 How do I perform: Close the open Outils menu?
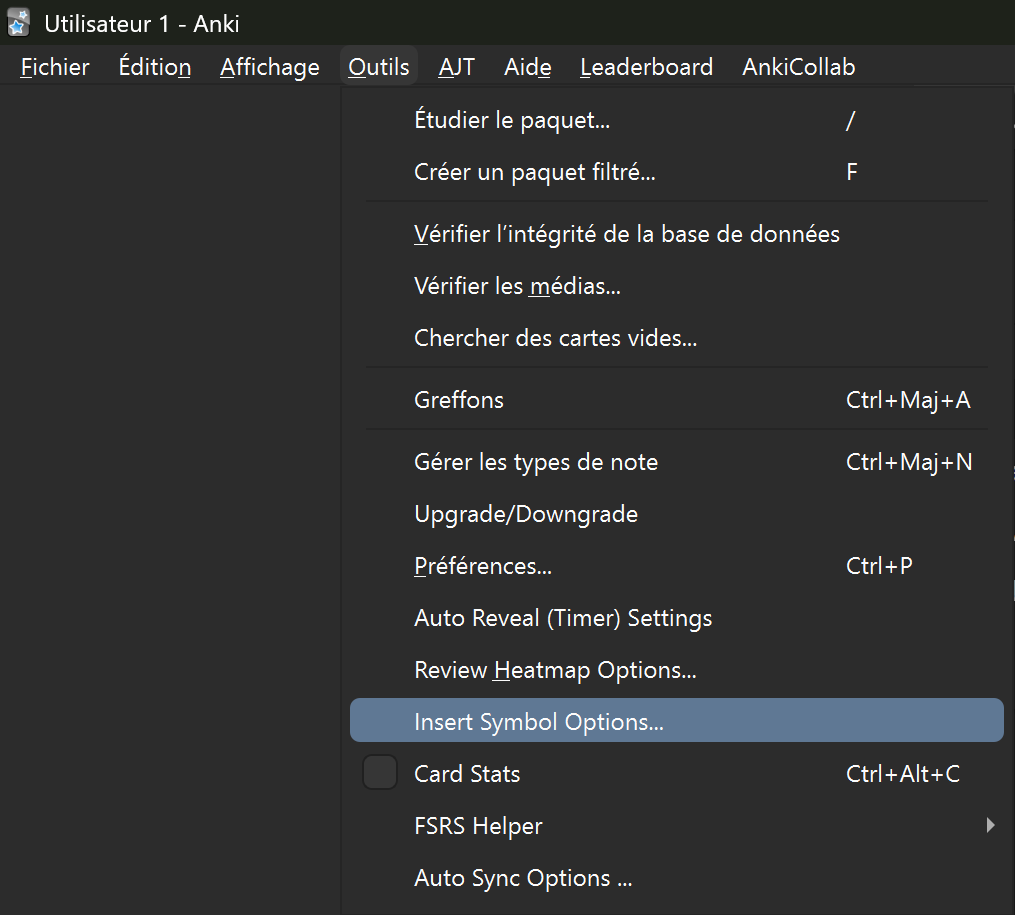click(379, 67)
